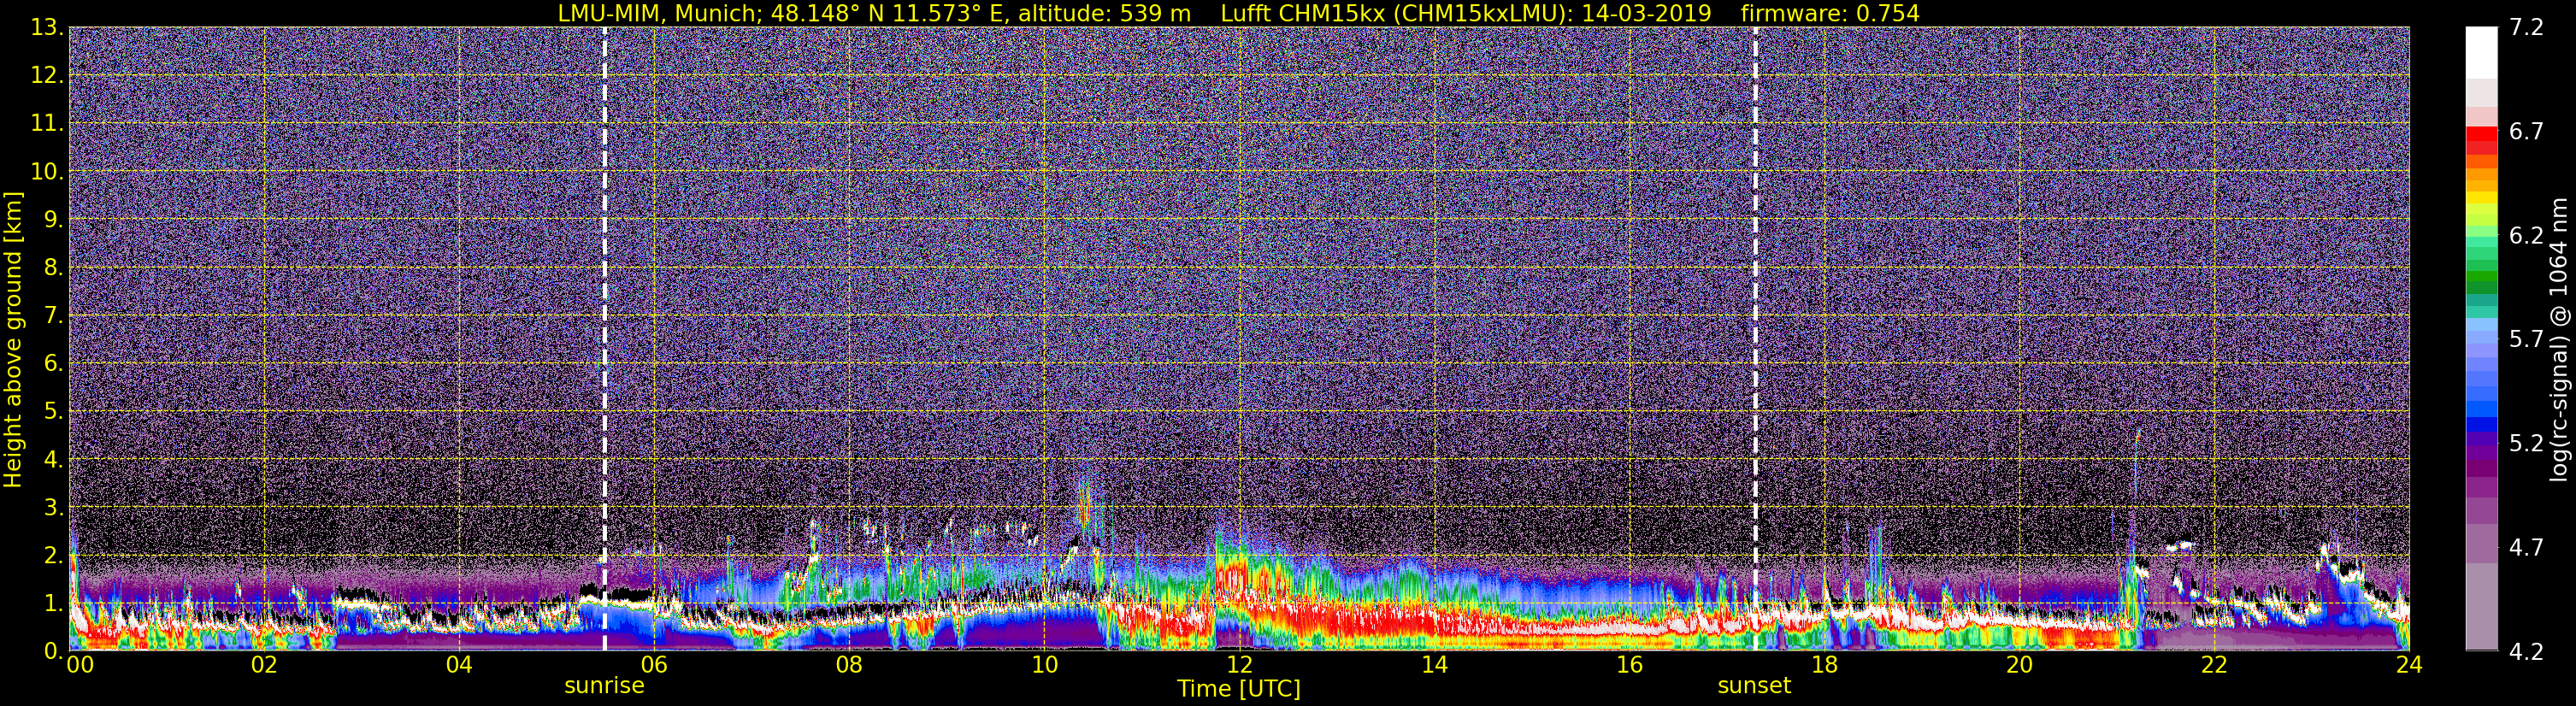This screenshot has width=2576, height=706.
Task: Click the '02' tick on the time axis
Action: 264,666
